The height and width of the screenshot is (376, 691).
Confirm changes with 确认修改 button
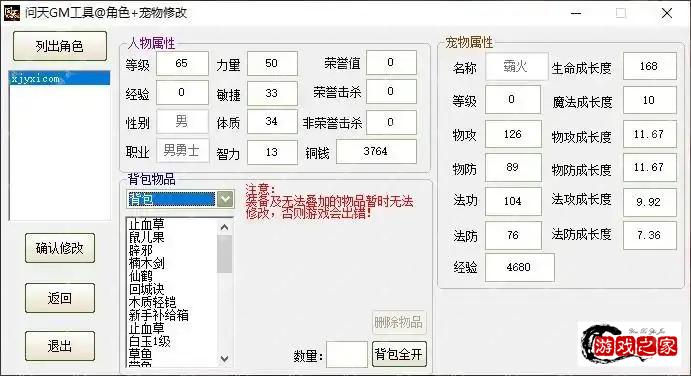pyautogui.click(x=60, y=248)
